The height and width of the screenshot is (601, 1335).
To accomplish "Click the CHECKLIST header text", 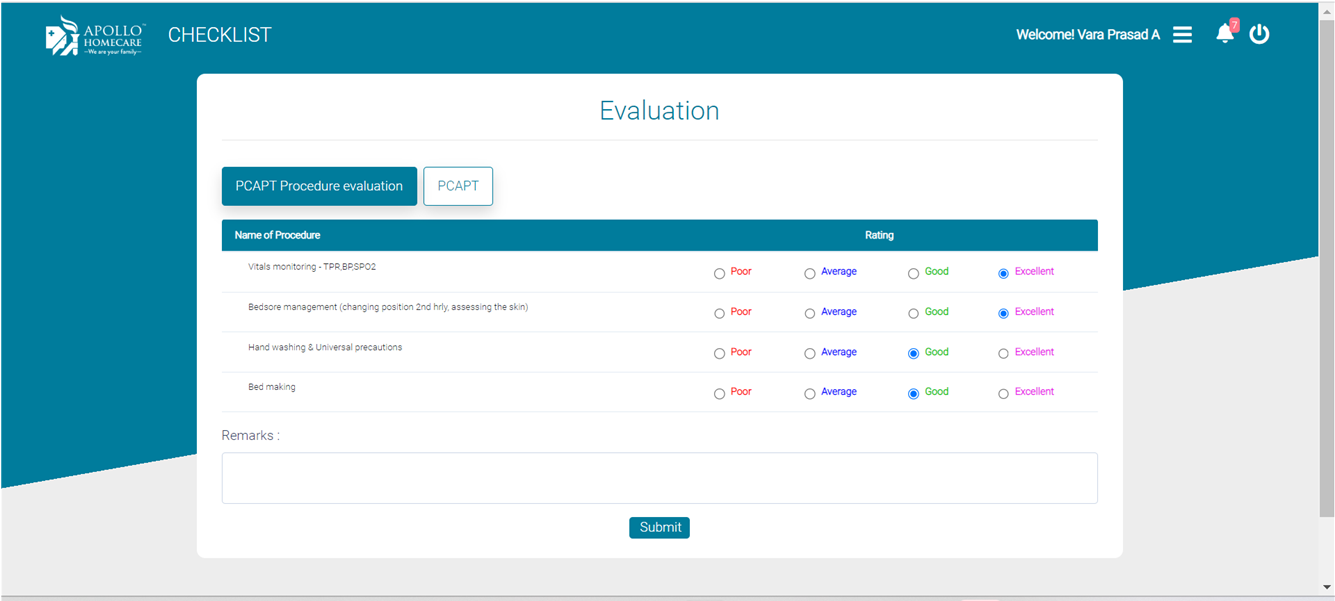I will (220, 33).
